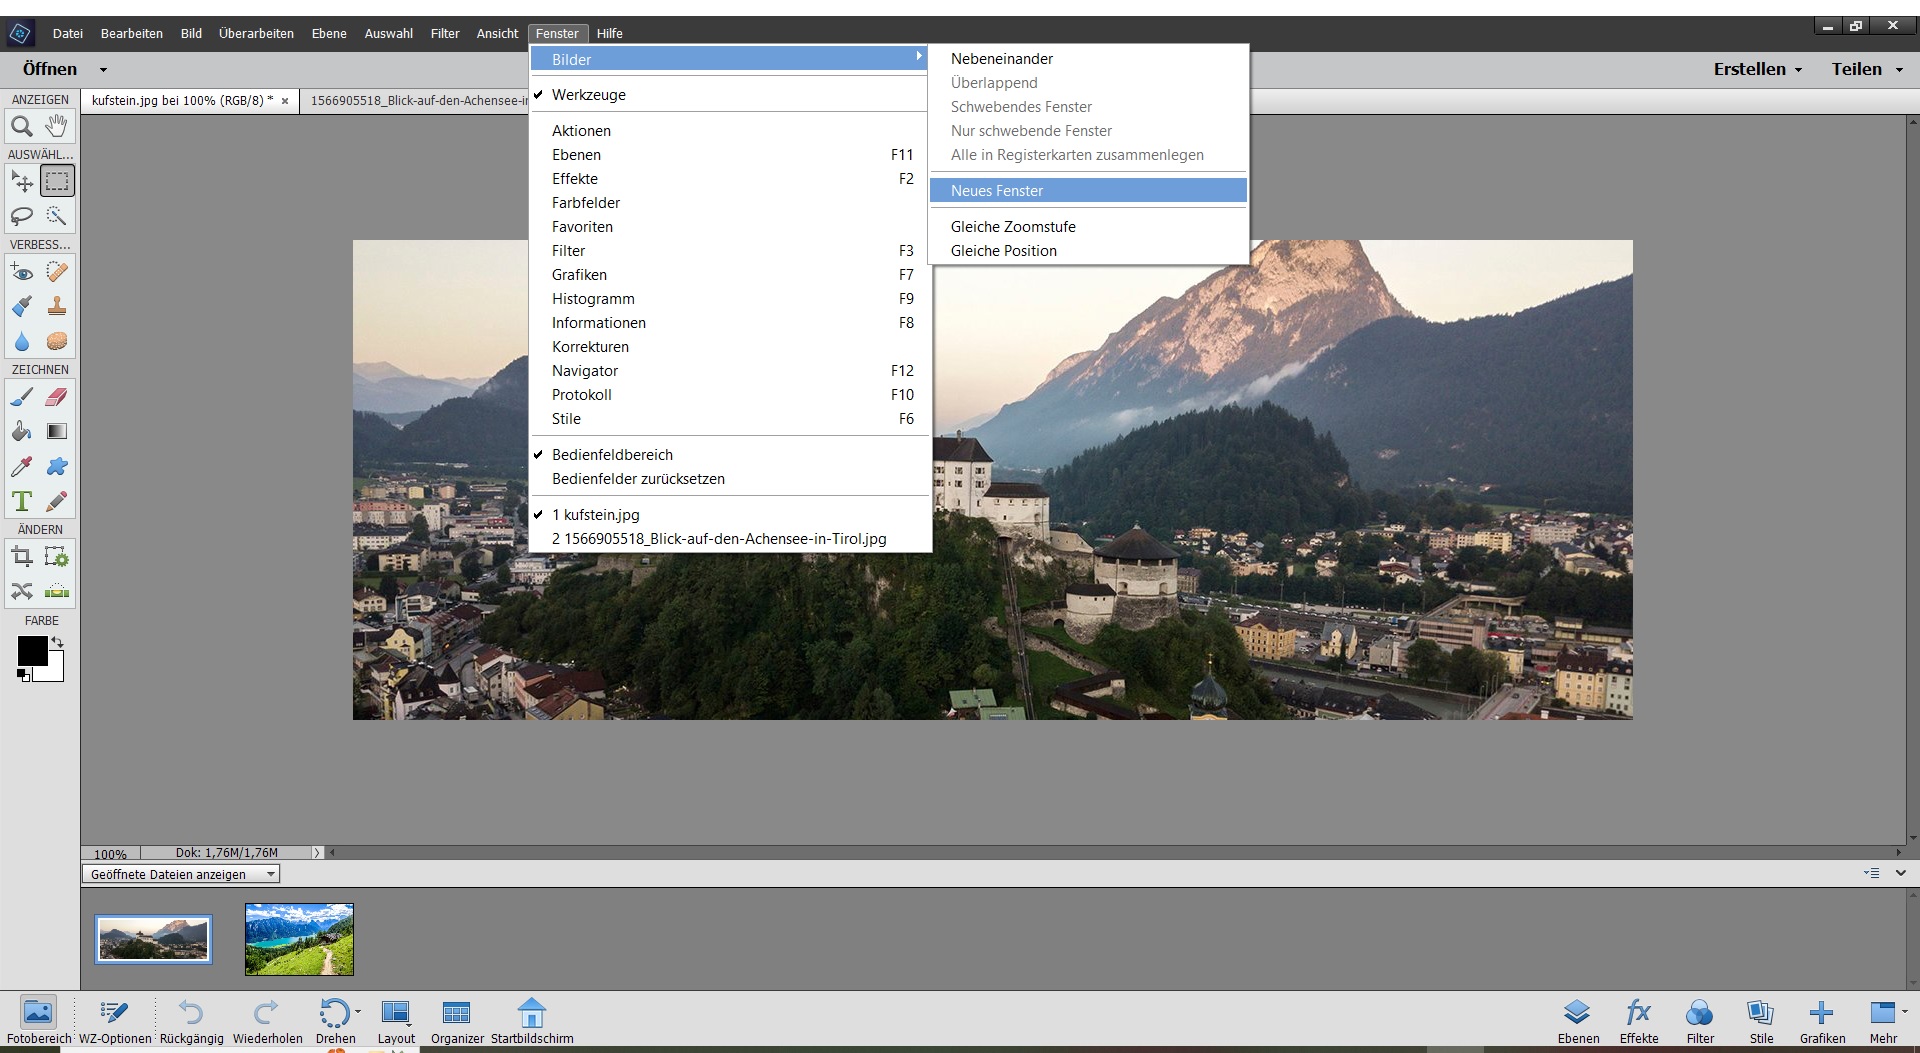Open the Effekte panel via fx icon

click(x=1638, y=1013)
